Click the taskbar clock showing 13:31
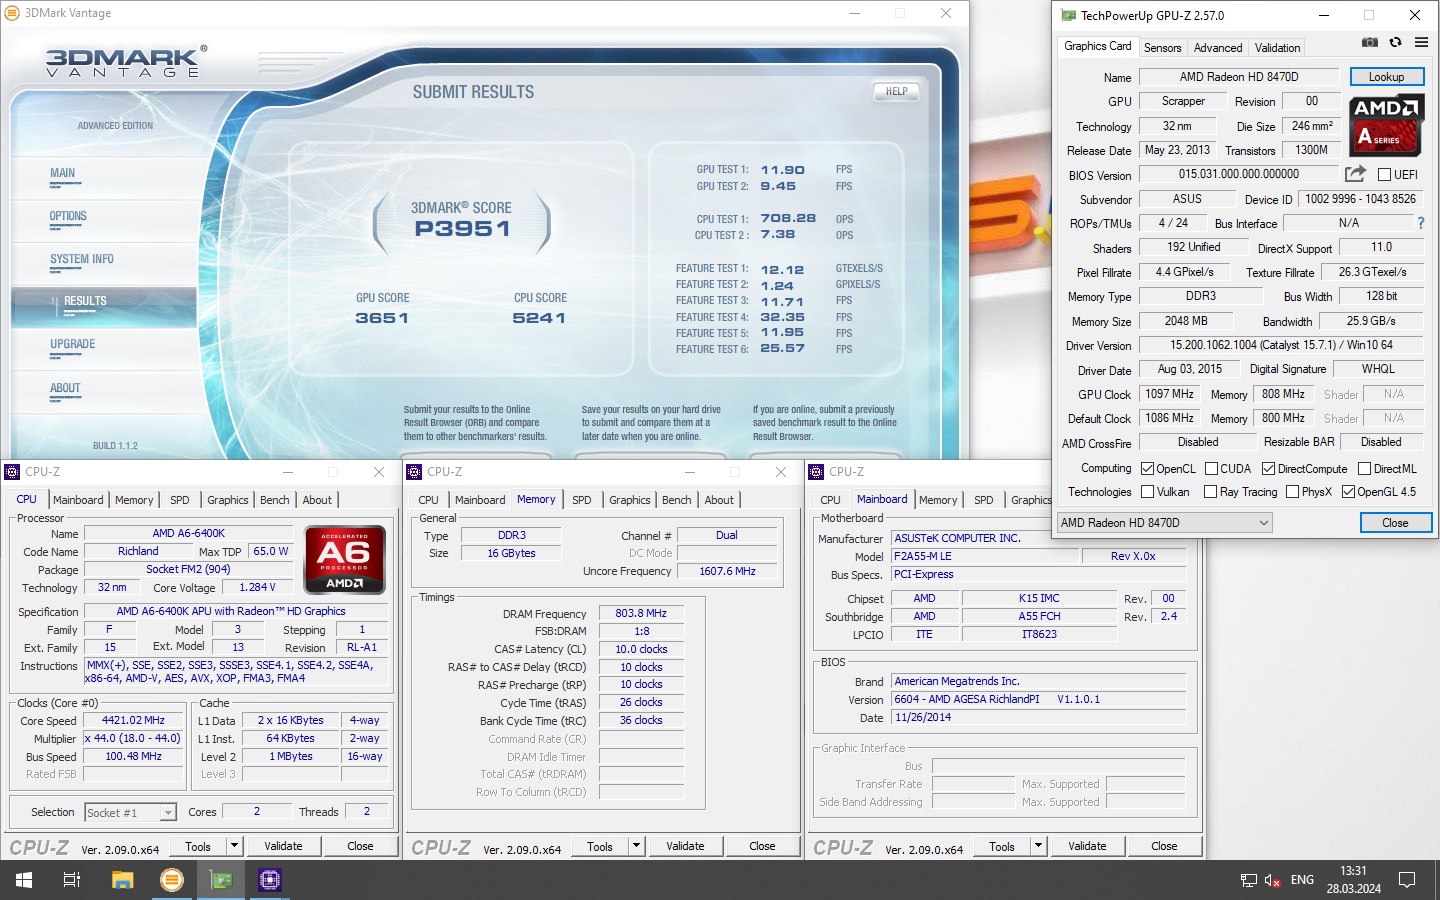This screenshot has width=1440, height=900. click(x=1354, y=880)
